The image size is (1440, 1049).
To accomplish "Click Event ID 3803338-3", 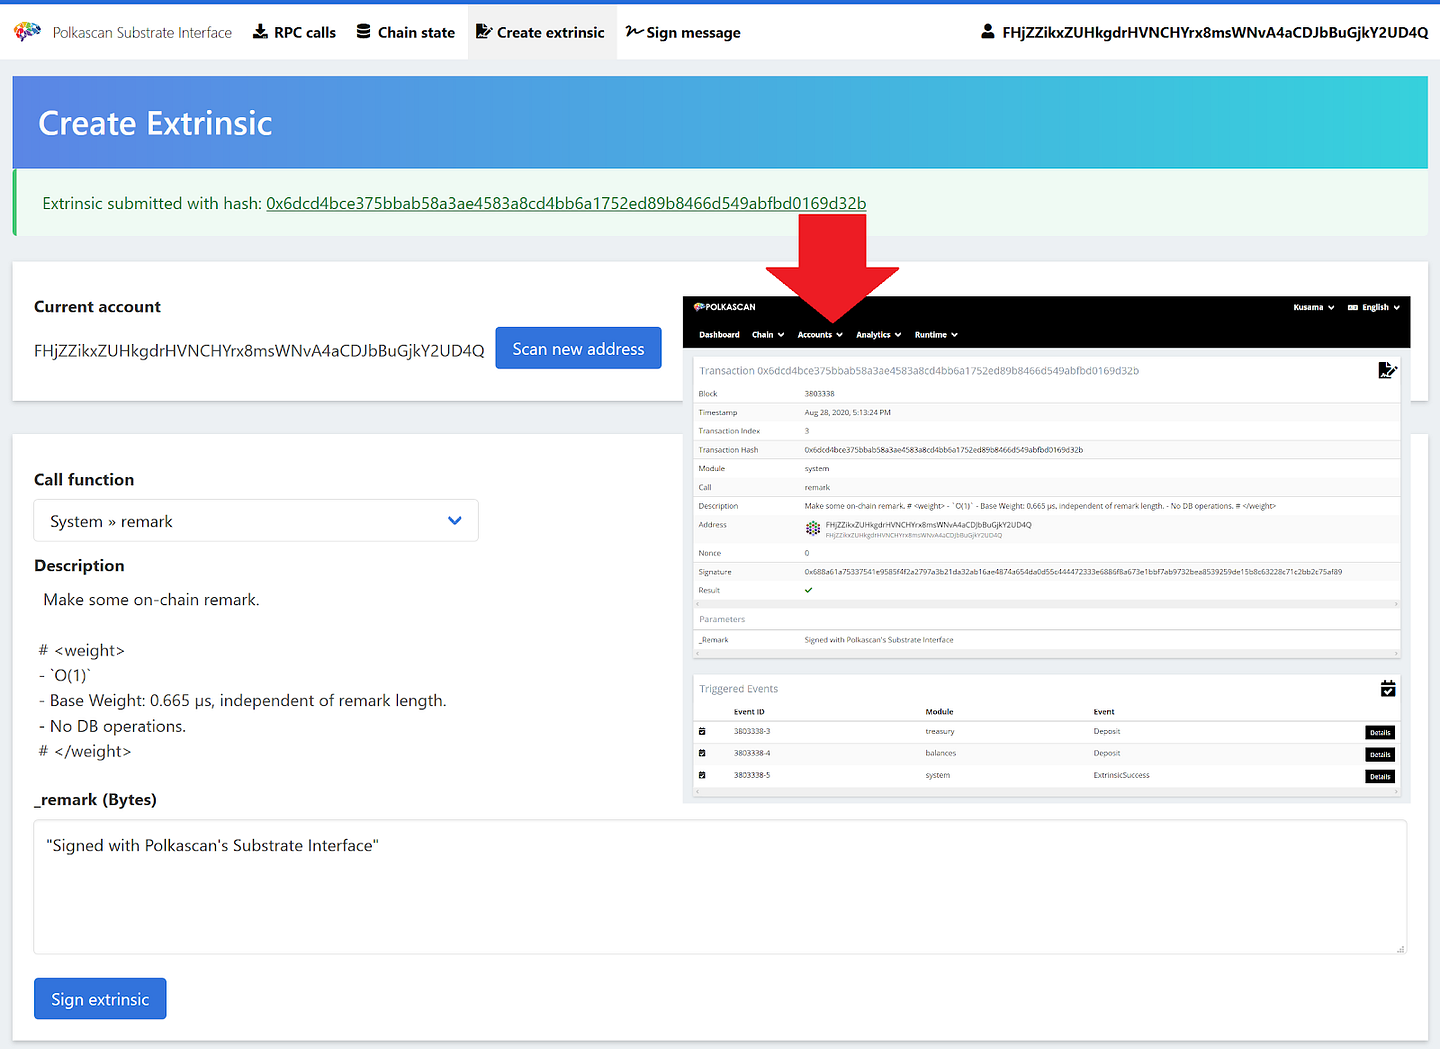I will pyautogui.click(x=752, y=731).
